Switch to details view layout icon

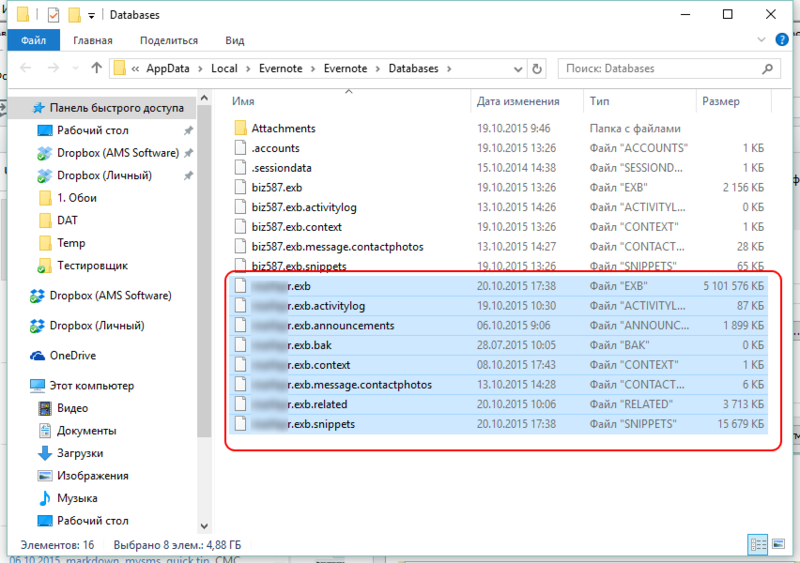click(757, 544)
